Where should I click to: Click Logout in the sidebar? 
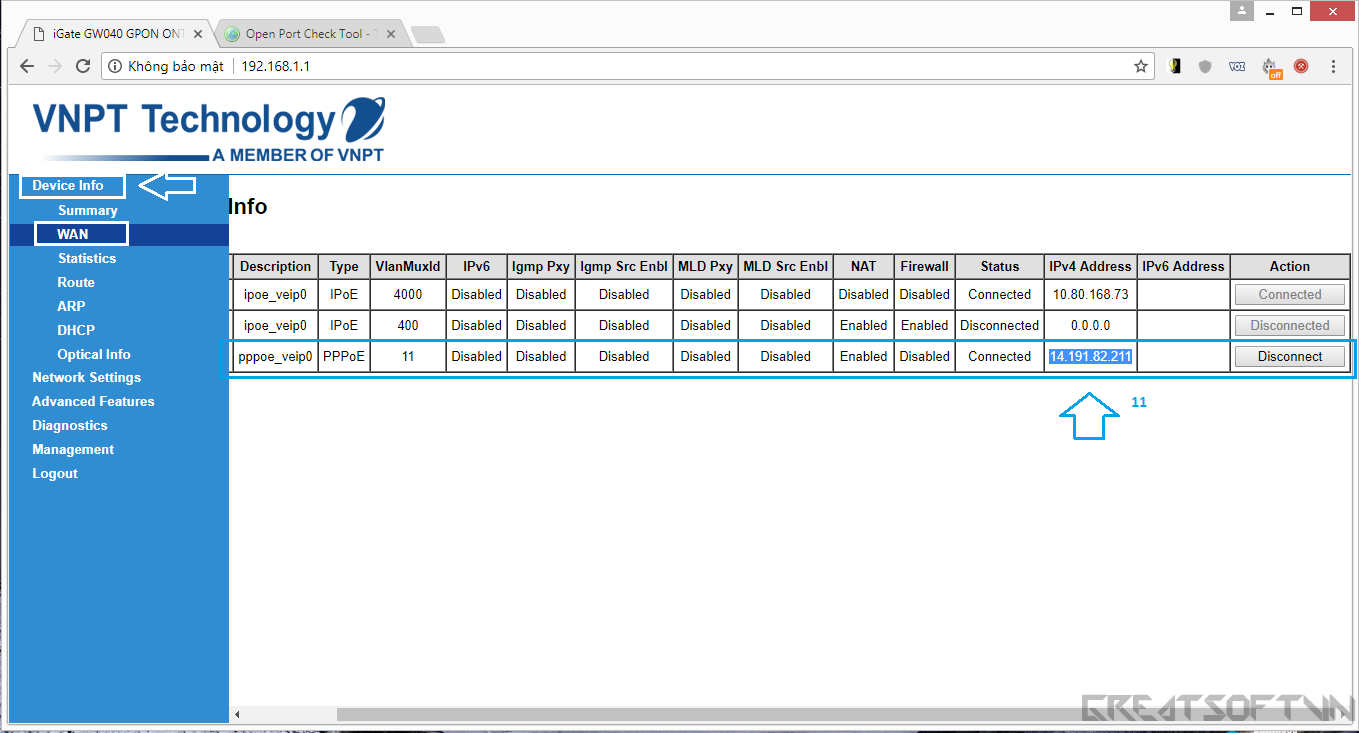coord(54,473)
